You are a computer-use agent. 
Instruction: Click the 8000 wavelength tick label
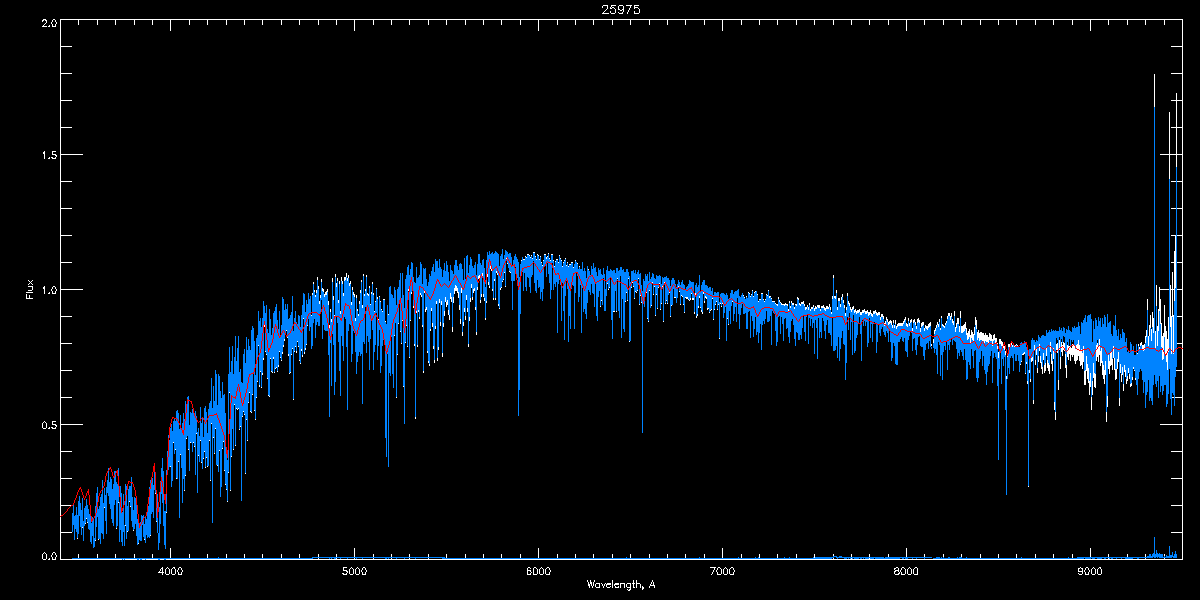906,572
